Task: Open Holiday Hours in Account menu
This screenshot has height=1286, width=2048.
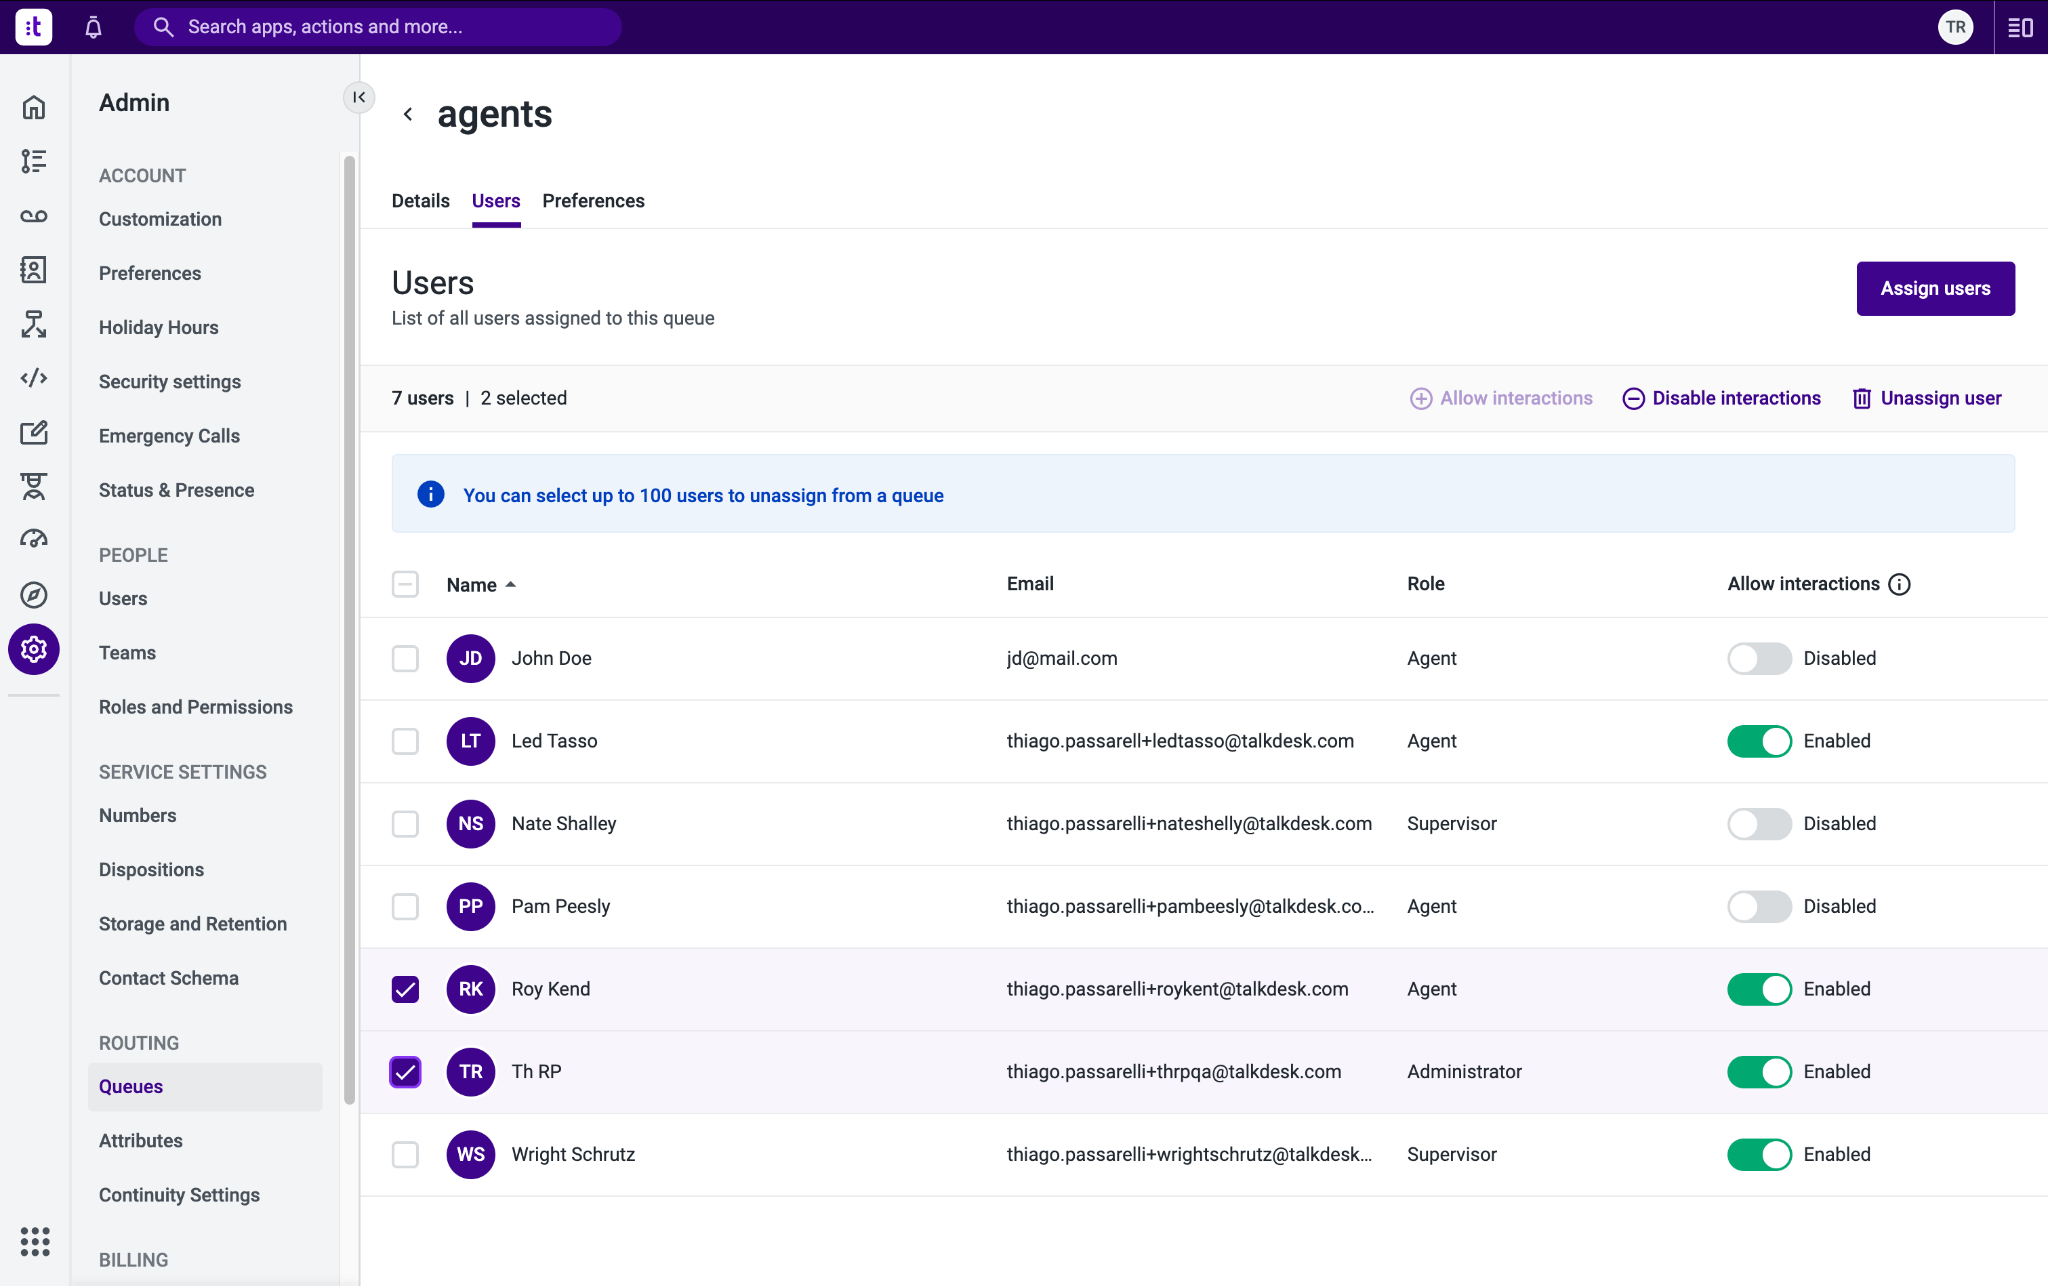Action: tap(158, 328)
